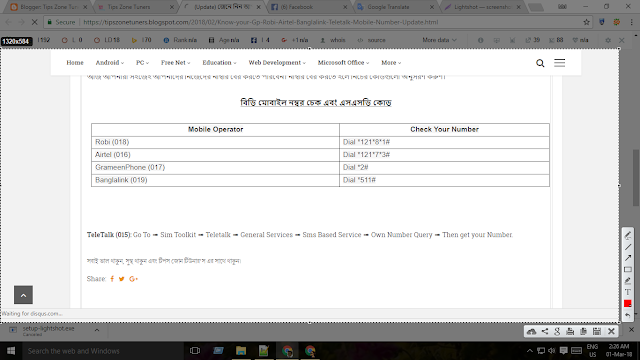Share screenshot on social networks
Viewport: 640px width, 360px height.
point(545,331)
